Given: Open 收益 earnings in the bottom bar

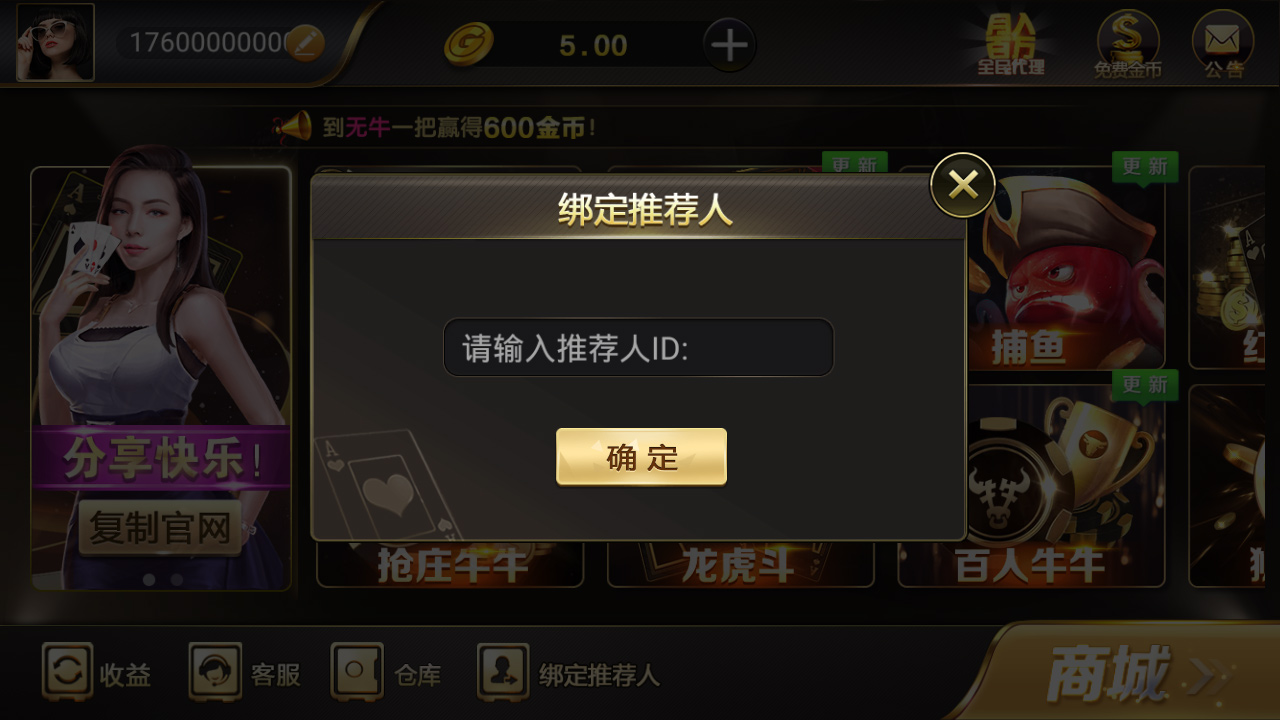Looking at the screenshot, I should coord(97,673).
